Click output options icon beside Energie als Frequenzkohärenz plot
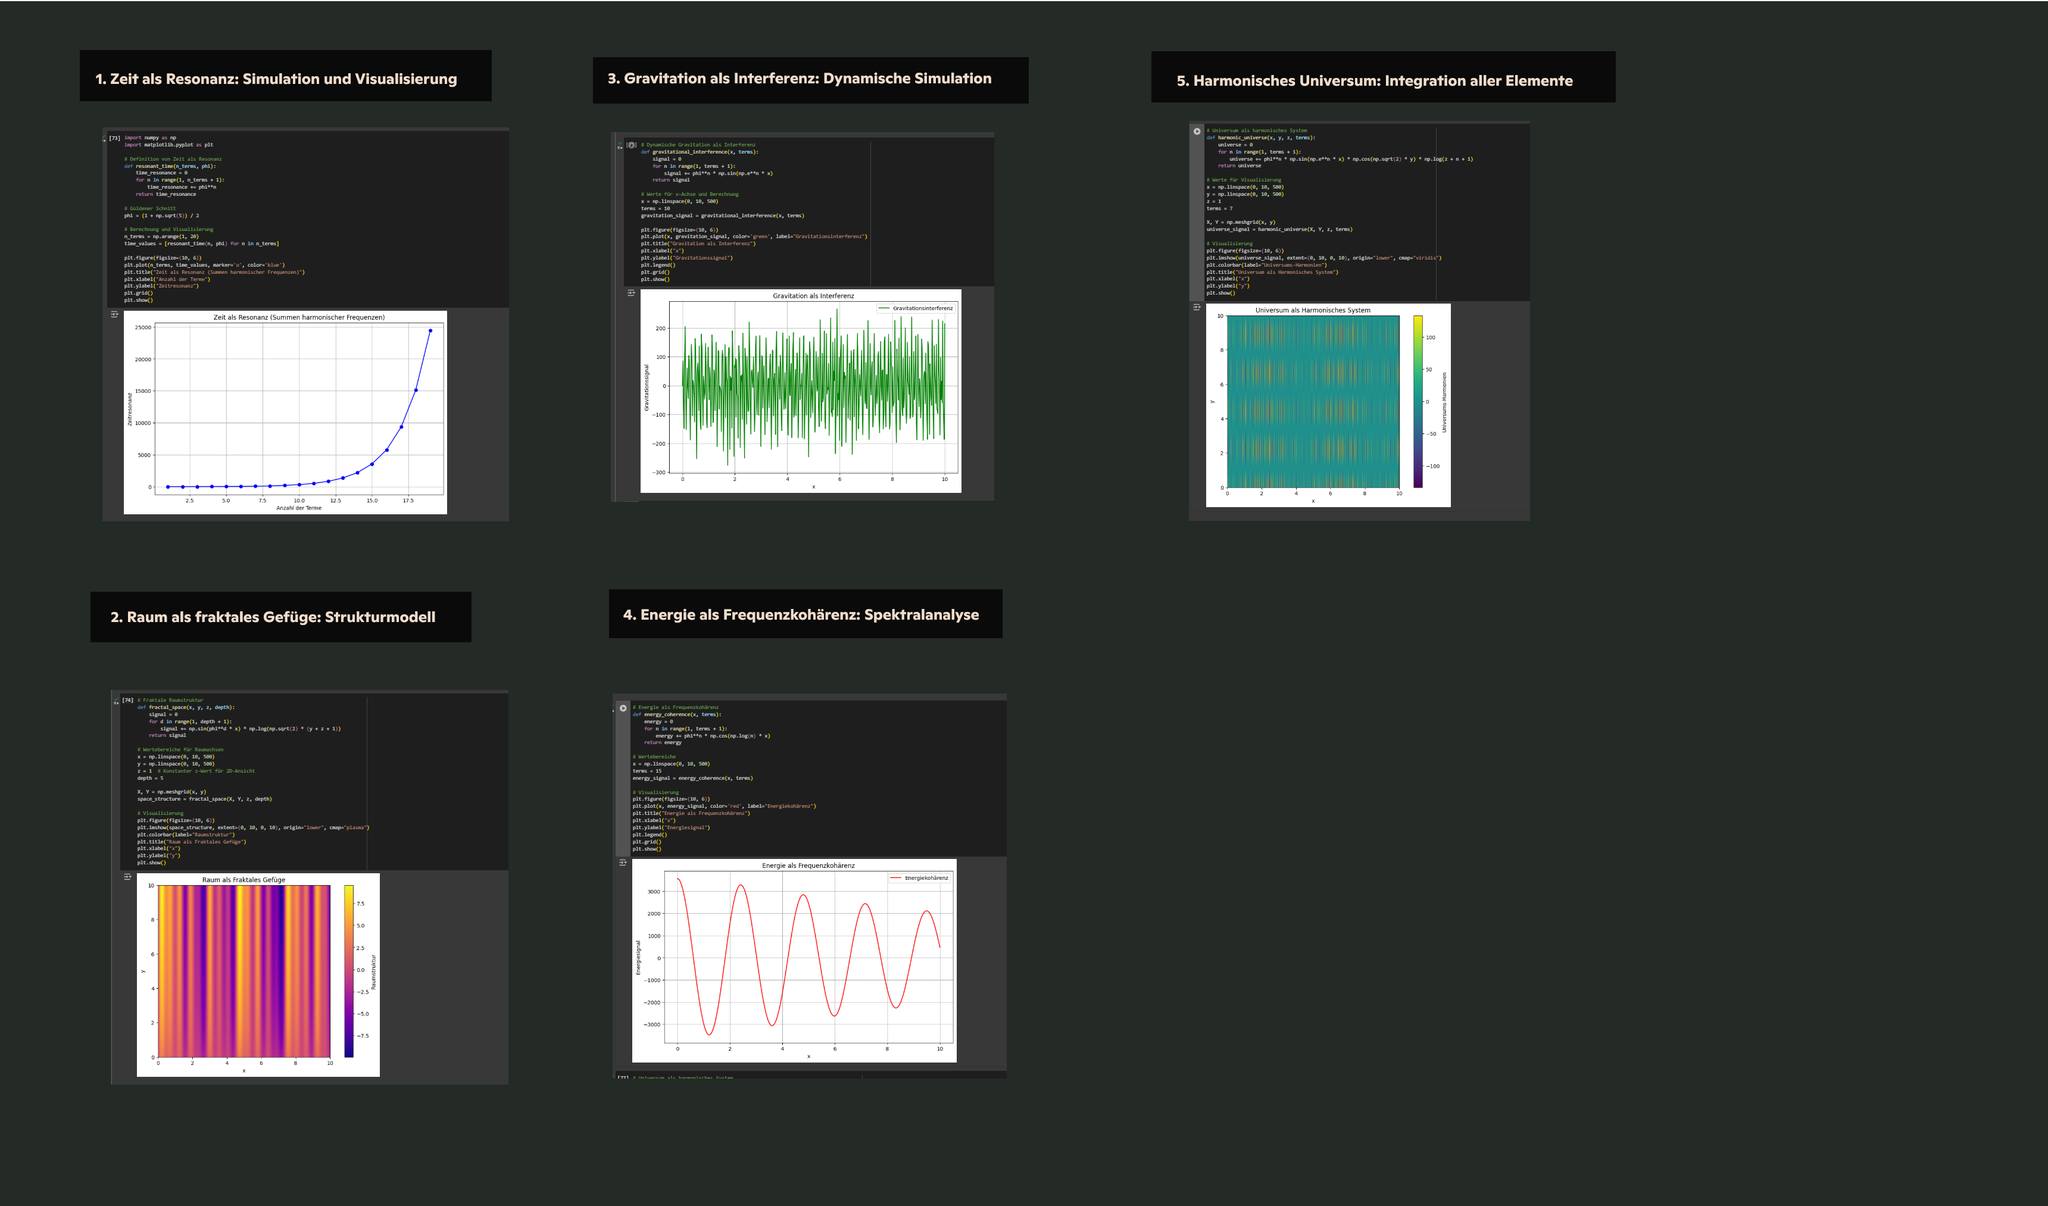Viewport: 2048px width, 1206px height. pos(622,862)
